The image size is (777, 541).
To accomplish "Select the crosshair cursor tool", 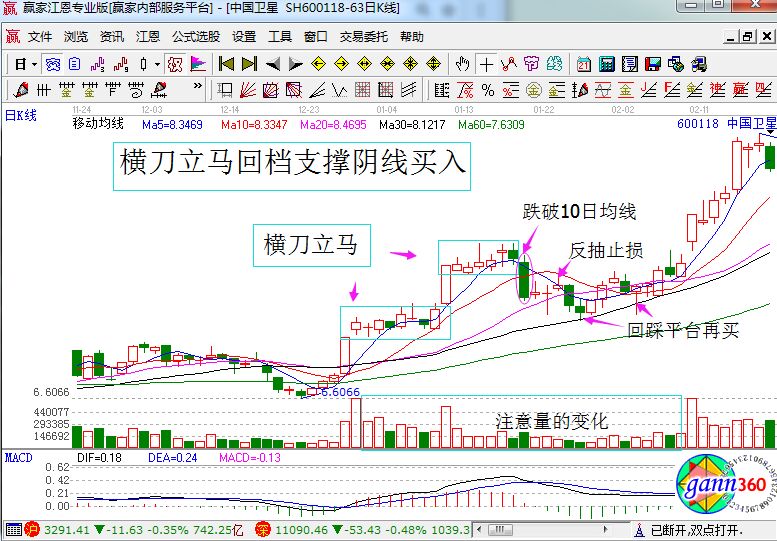I will pyautogui.click(x=486, y=64).
